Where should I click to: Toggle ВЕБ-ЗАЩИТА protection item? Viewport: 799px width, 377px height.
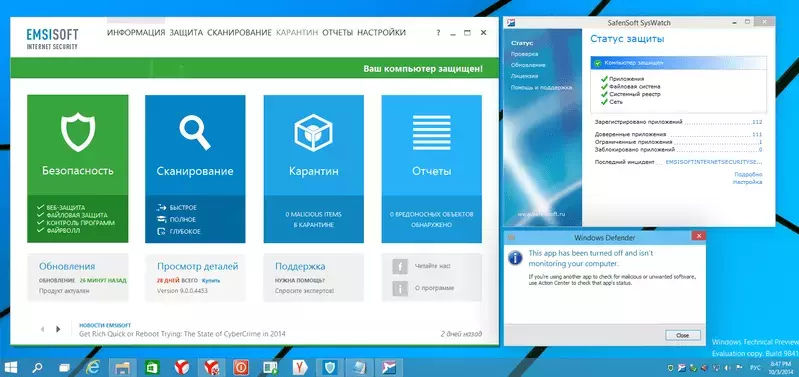point(61,208)
